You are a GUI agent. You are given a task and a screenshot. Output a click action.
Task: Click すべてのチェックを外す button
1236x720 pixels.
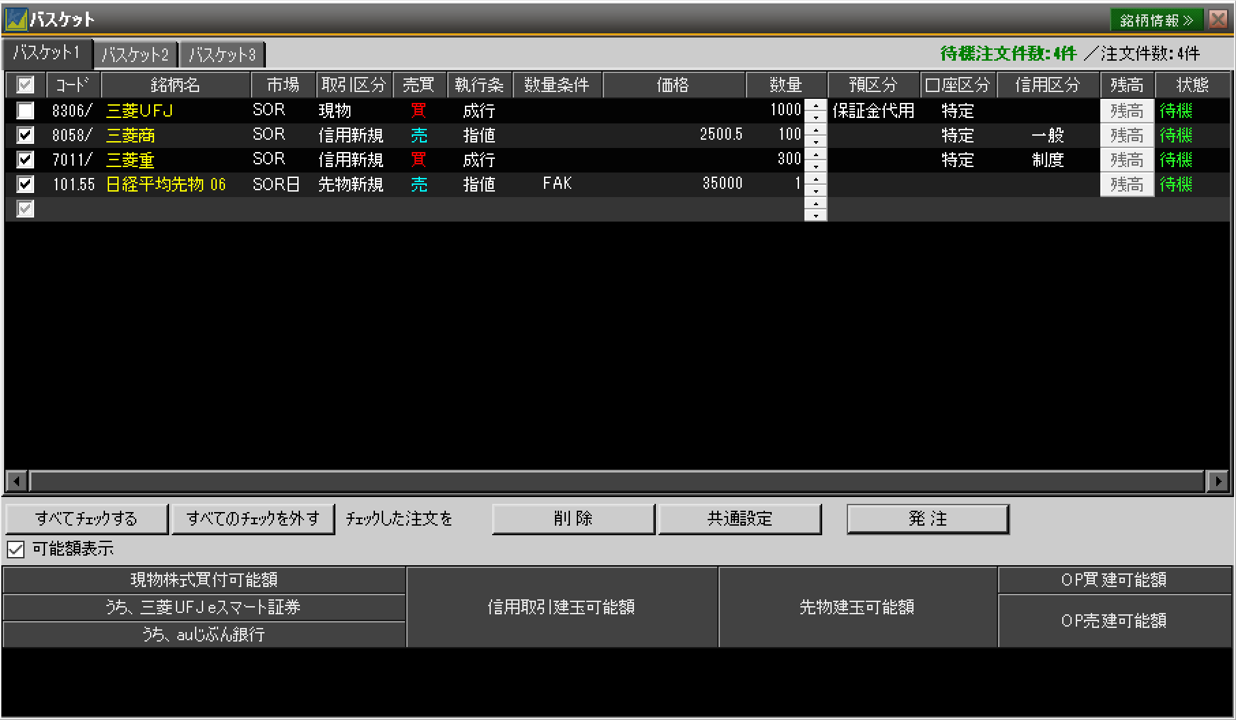point(251,519)
